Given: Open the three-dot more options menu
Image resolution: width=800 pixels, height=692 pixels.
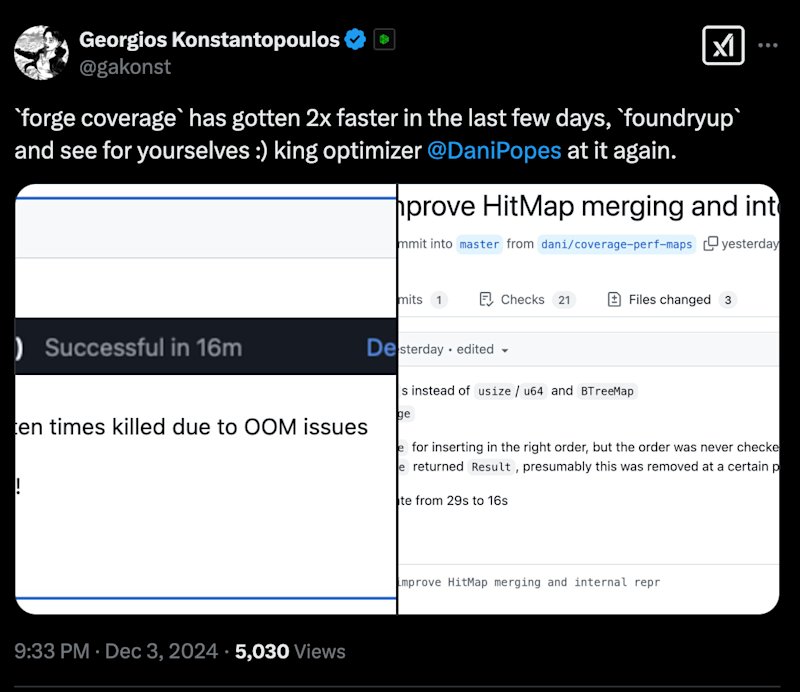Looking at the screenshot, I should [768, 45].
